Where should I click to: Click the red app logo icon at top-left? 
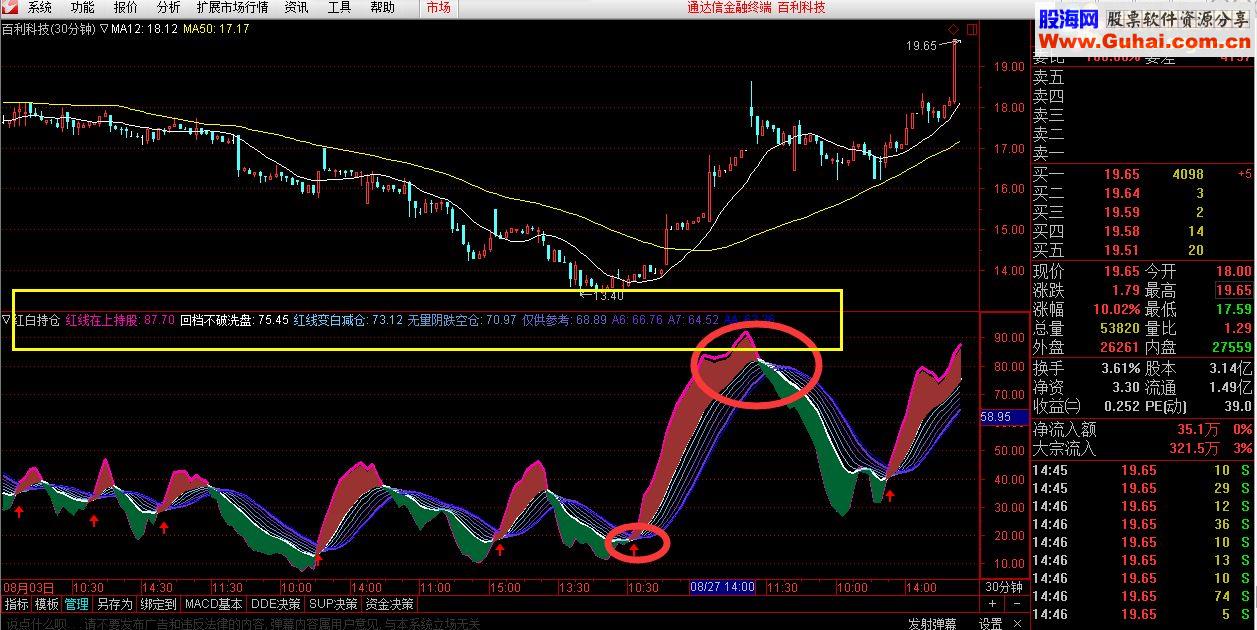10,7
